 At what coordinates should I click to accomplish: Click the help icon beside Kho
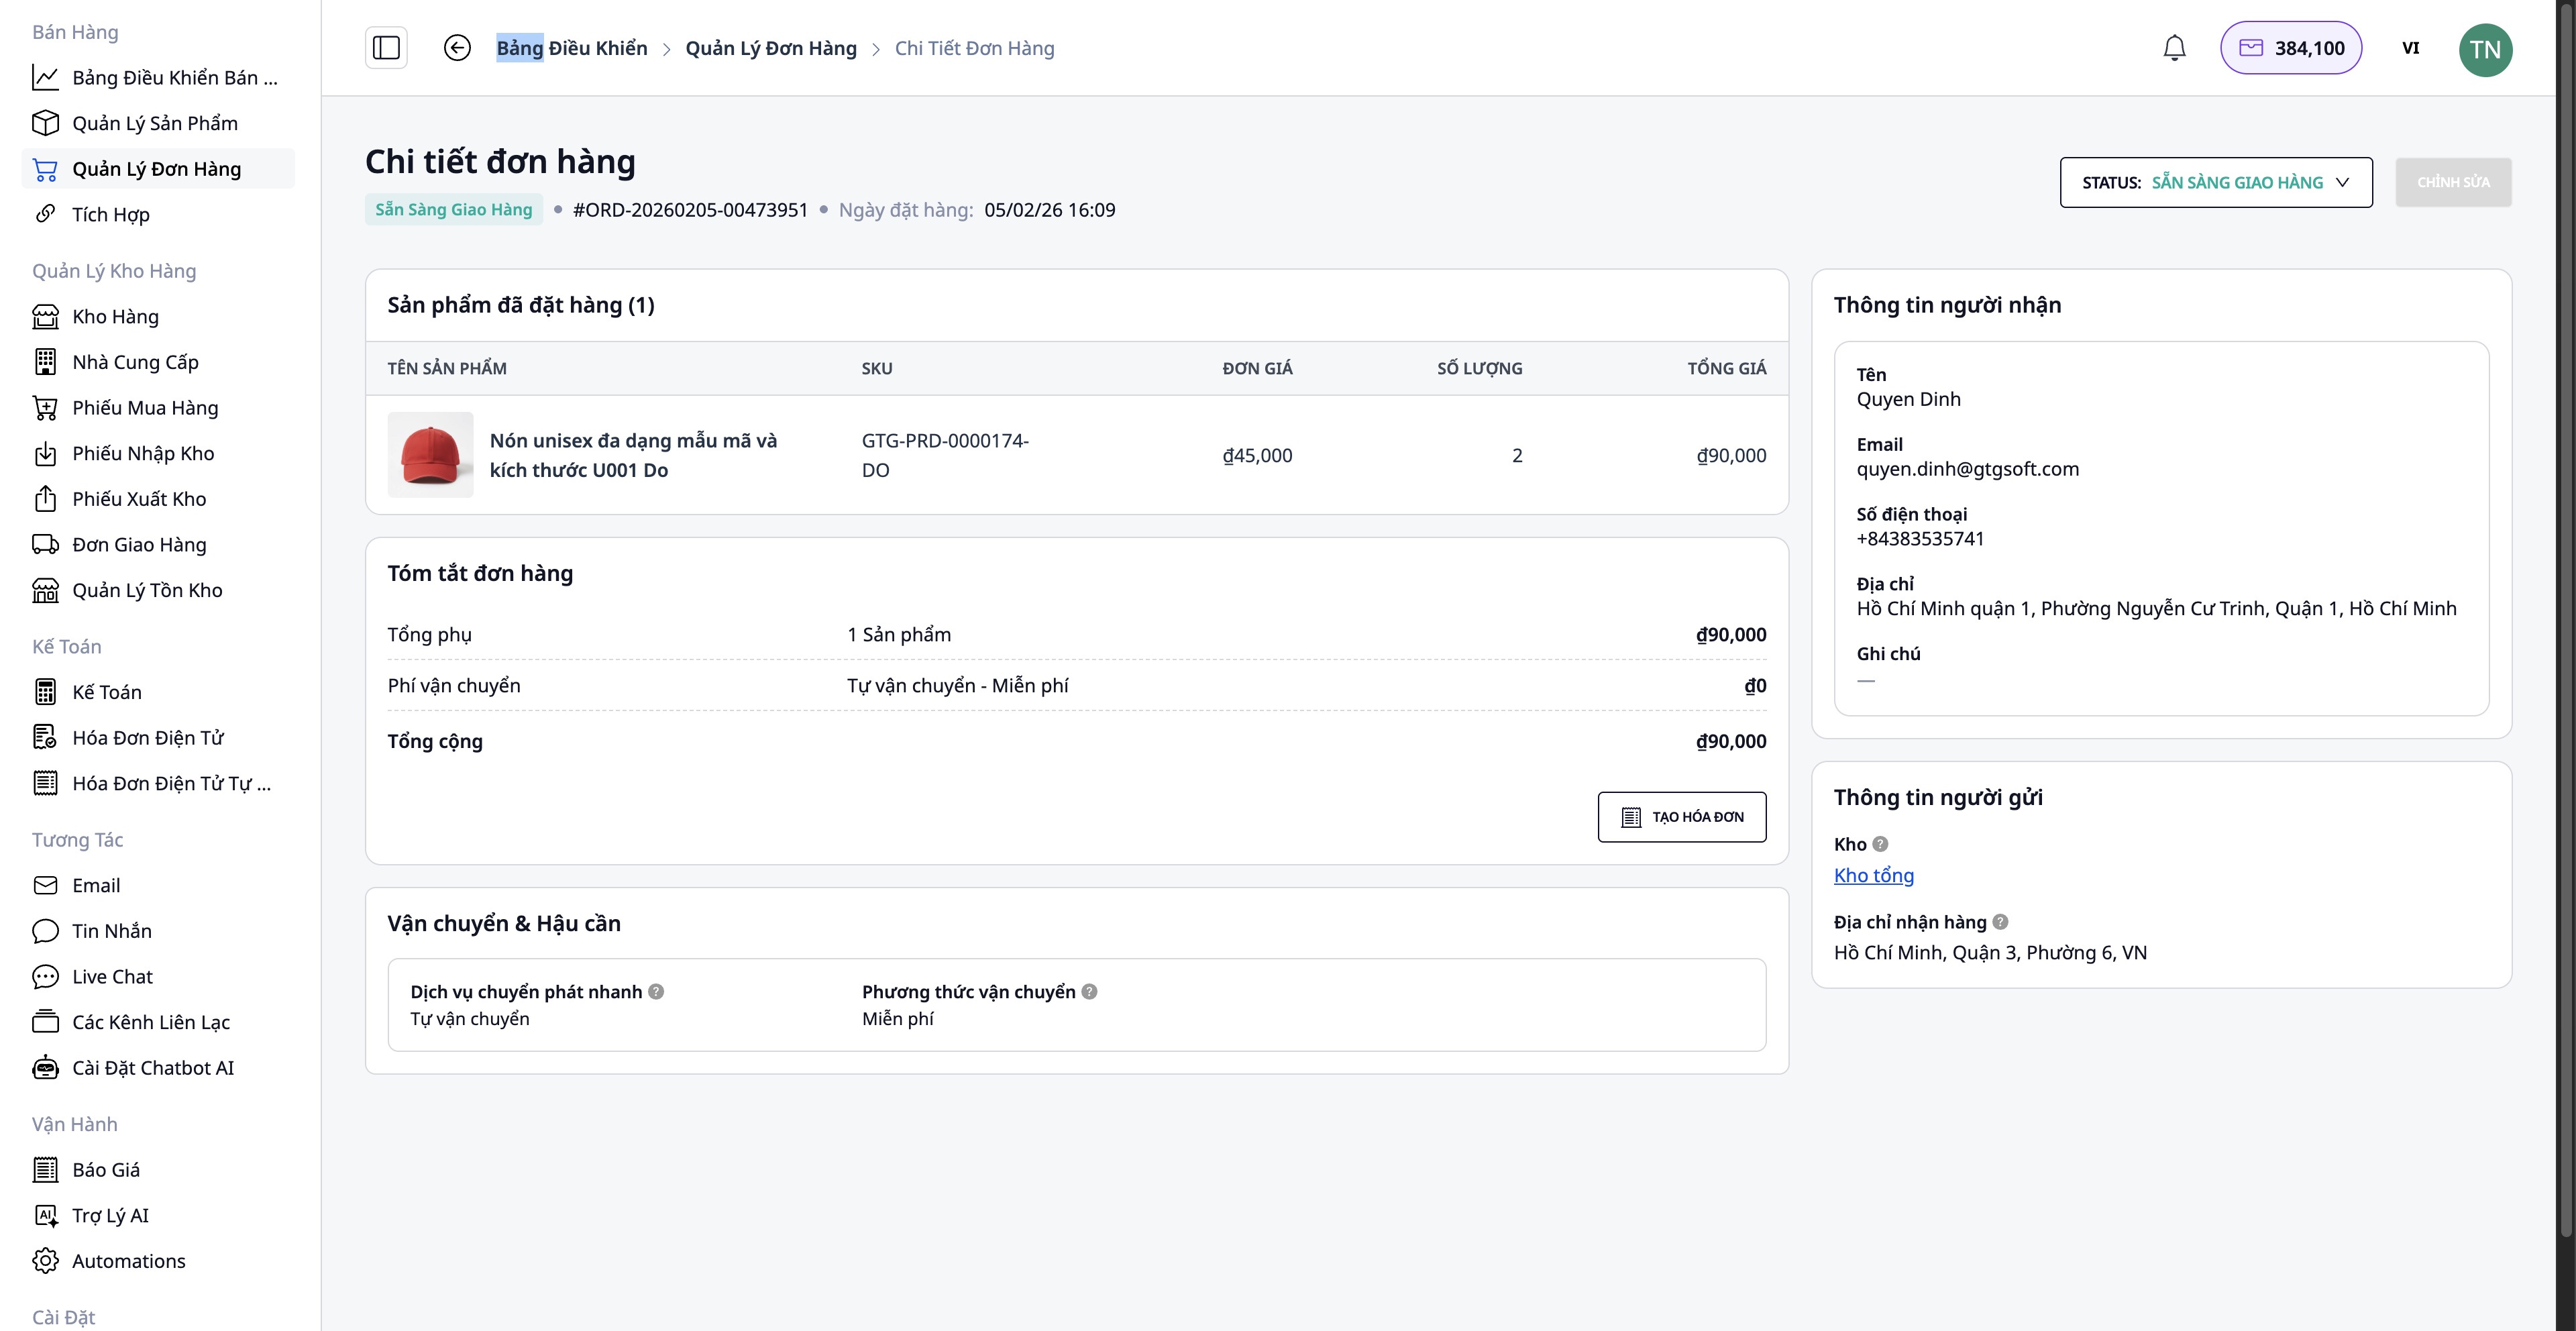click(1880, 844)
